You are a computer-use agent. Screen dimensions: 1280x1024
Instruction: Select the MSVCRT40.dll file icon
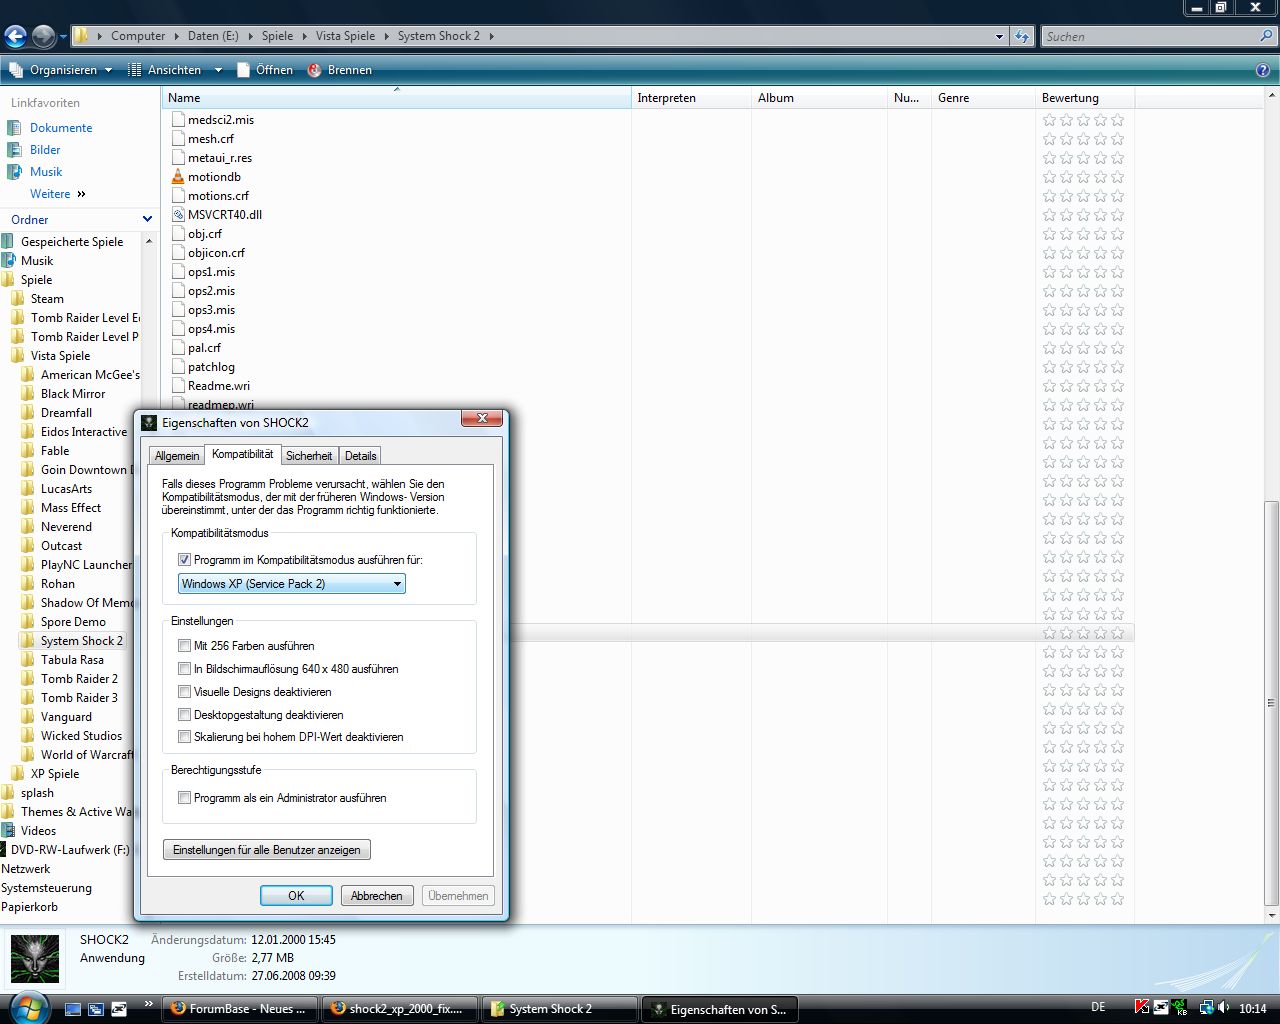[178, 215]
